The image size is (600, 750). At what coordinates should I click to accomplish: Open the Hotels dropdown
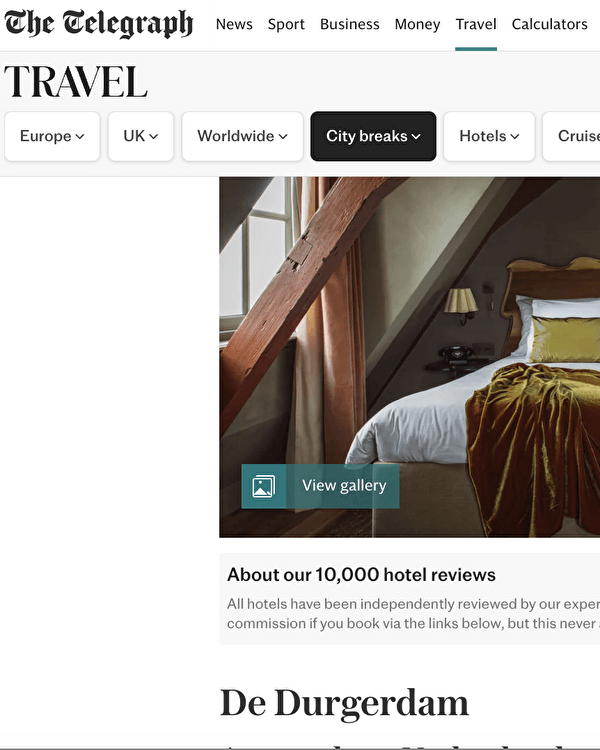489,136
